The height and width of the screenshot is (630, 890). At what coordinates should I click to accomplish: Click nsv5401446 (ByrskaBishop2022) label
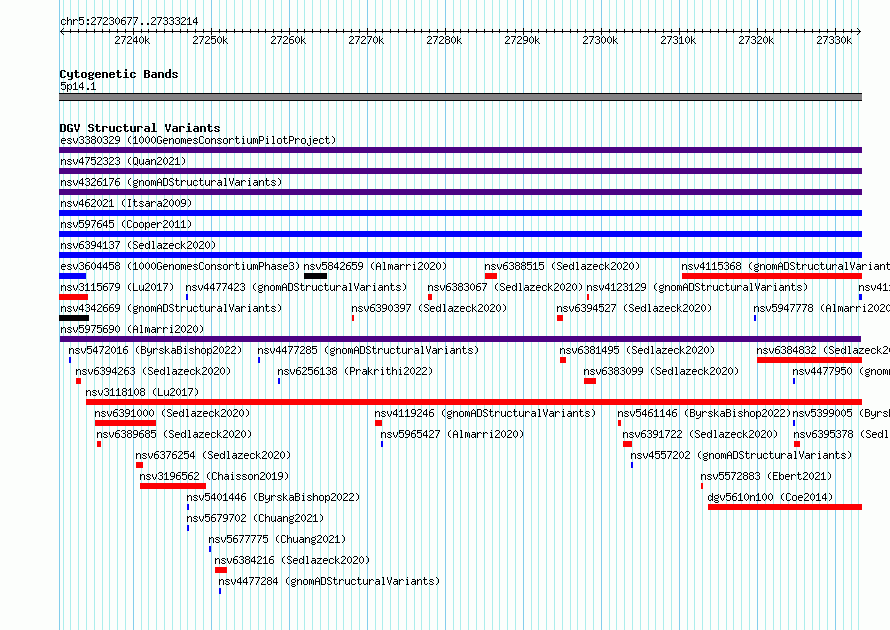click(273, 497)
